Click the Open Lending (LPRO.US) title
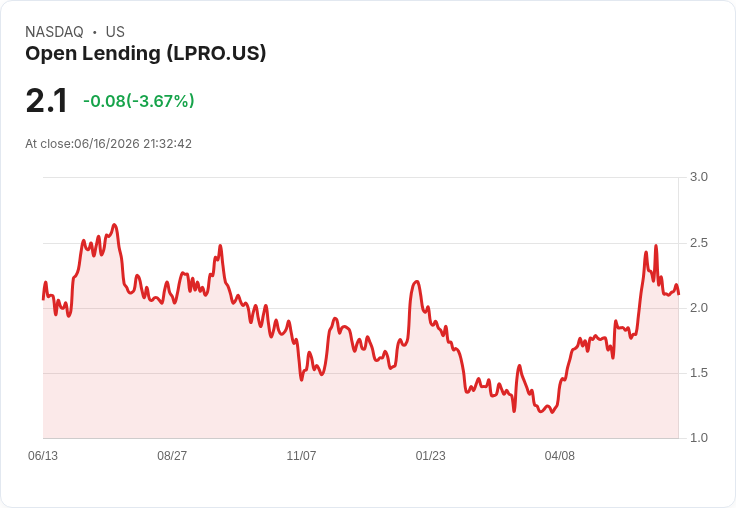 [146, 54]
